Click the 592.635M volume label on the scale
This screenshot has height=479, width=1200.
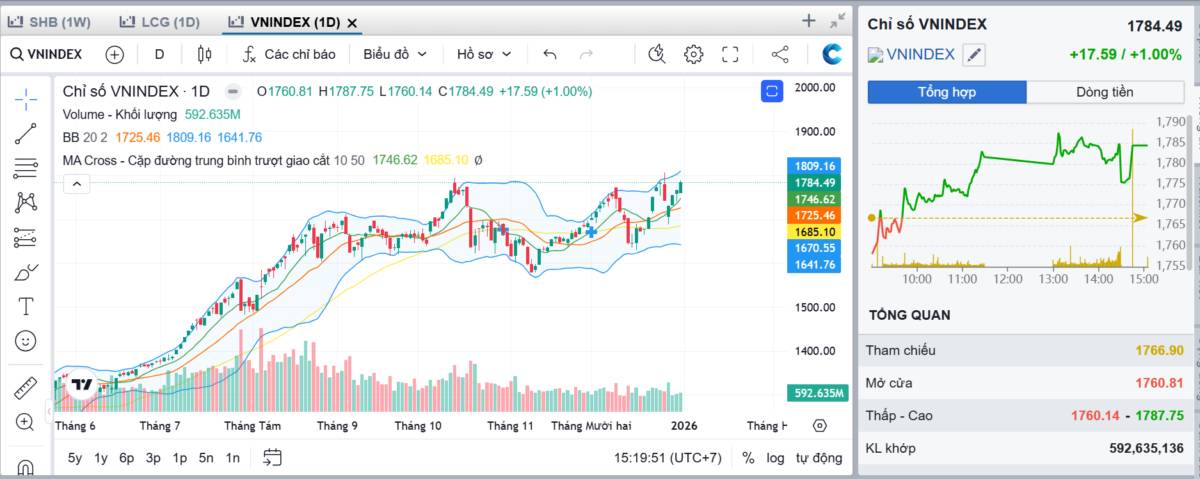tap(817, 393)
